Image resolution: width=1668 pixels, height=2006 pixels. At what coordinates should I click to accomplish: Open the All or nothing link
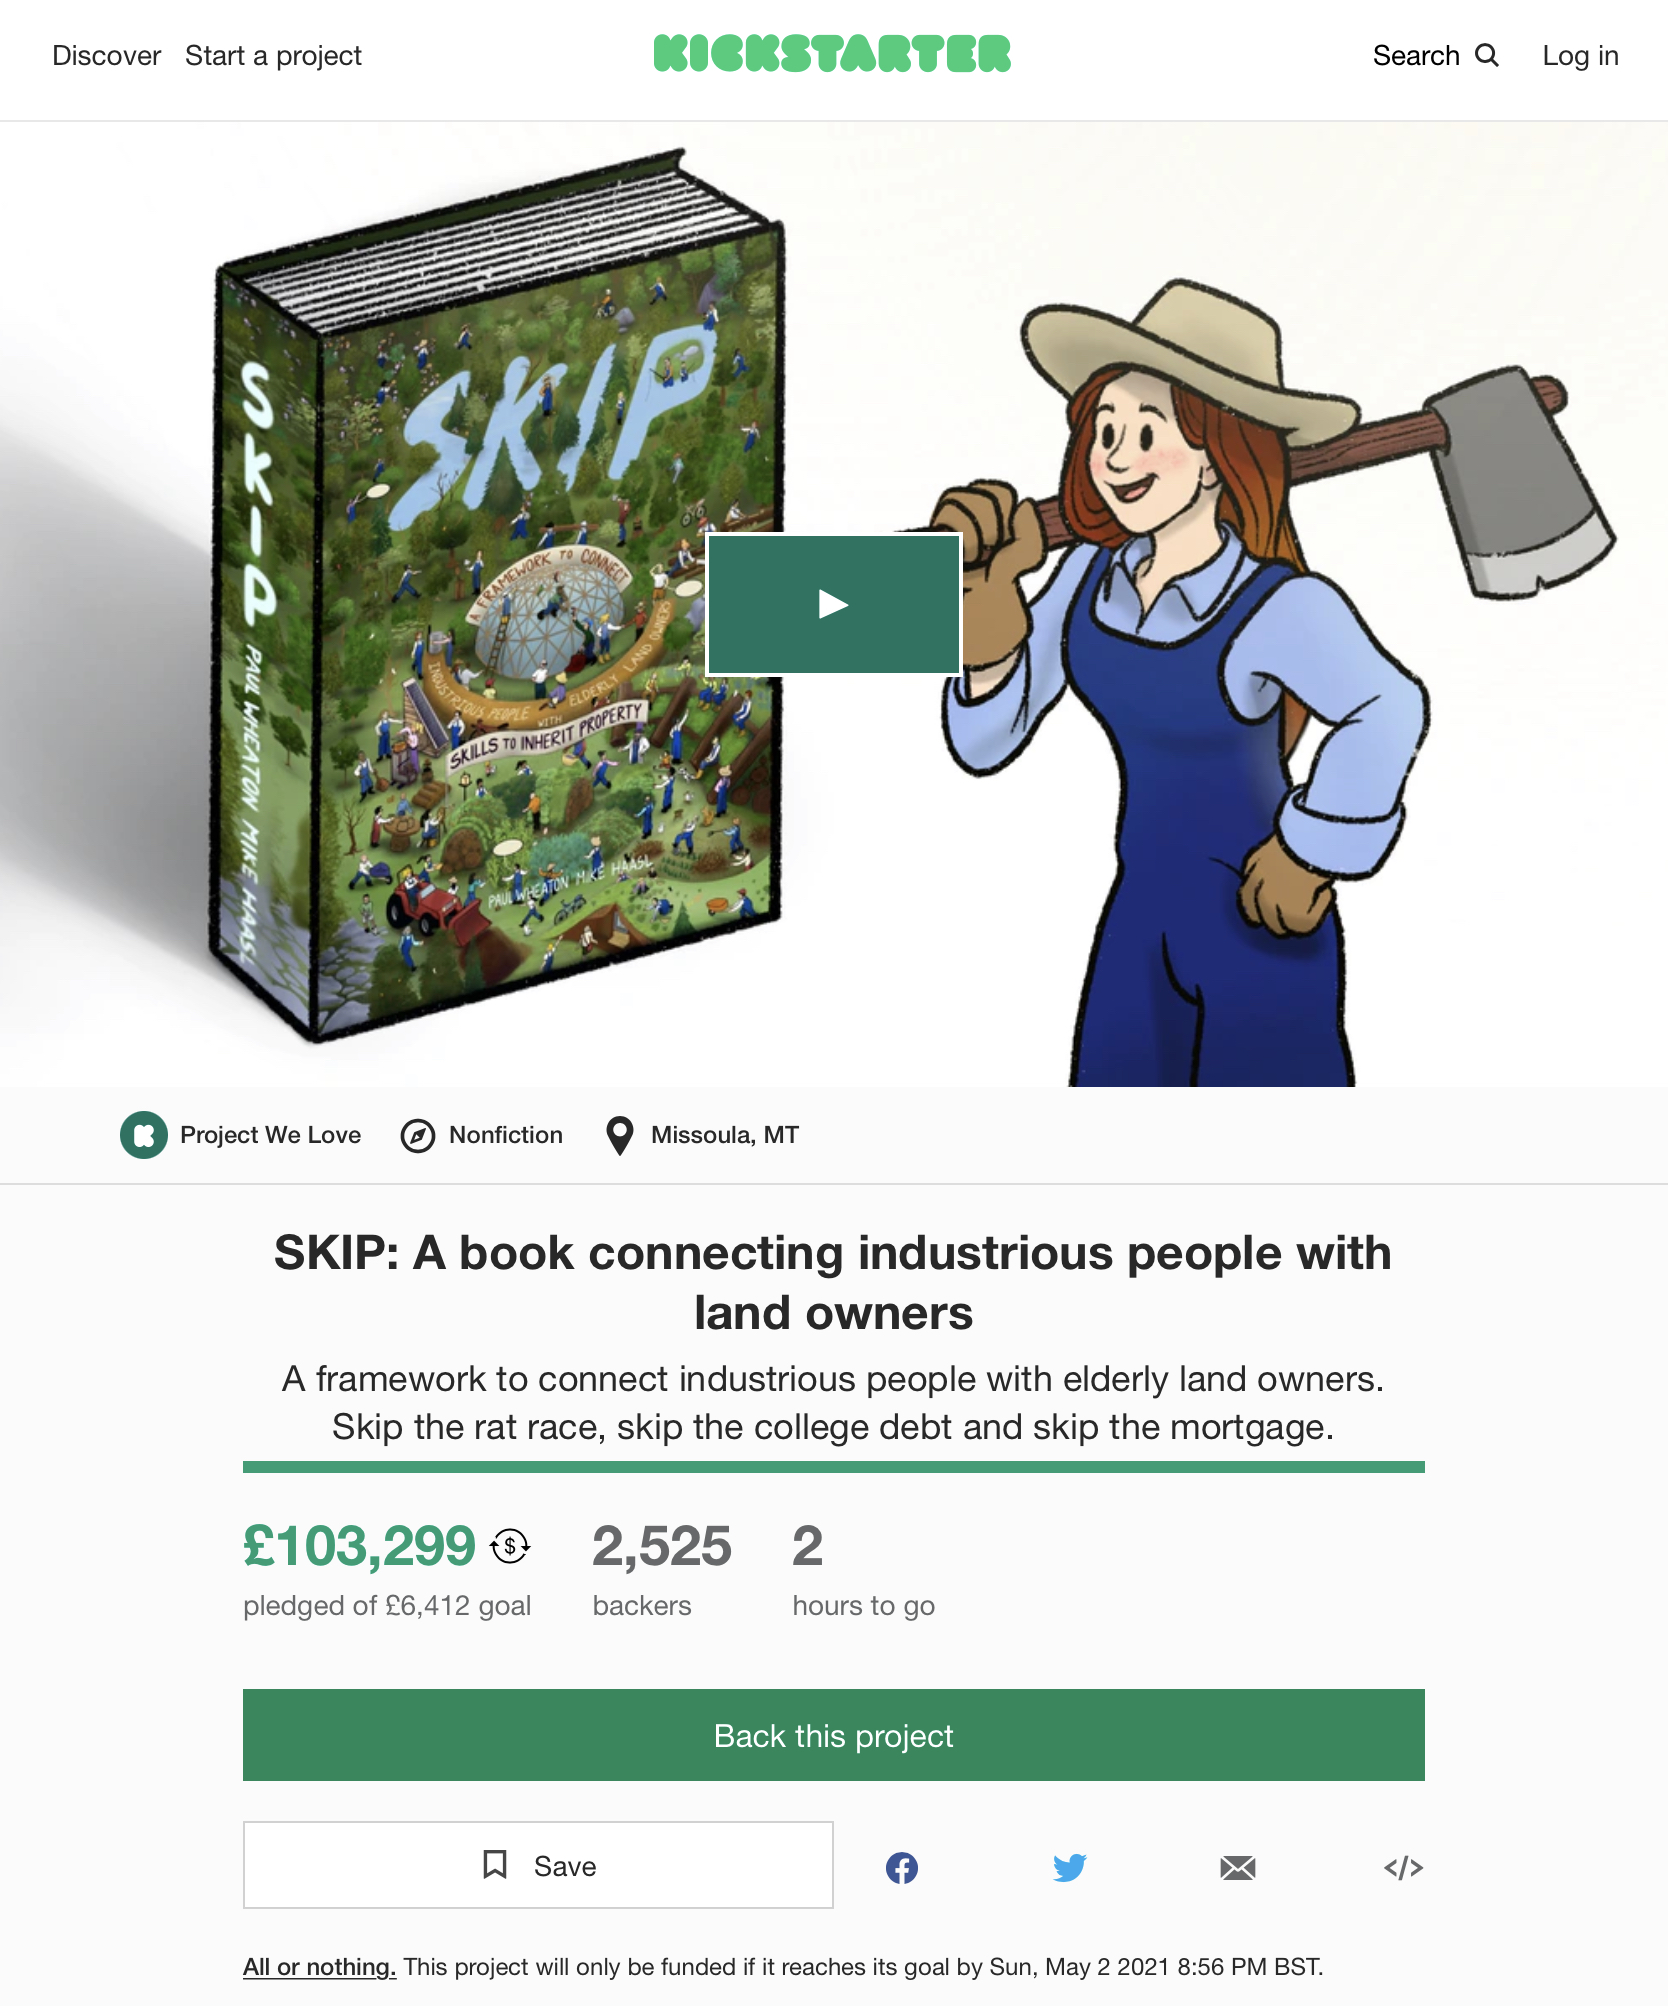click(x=320, y=1967)
